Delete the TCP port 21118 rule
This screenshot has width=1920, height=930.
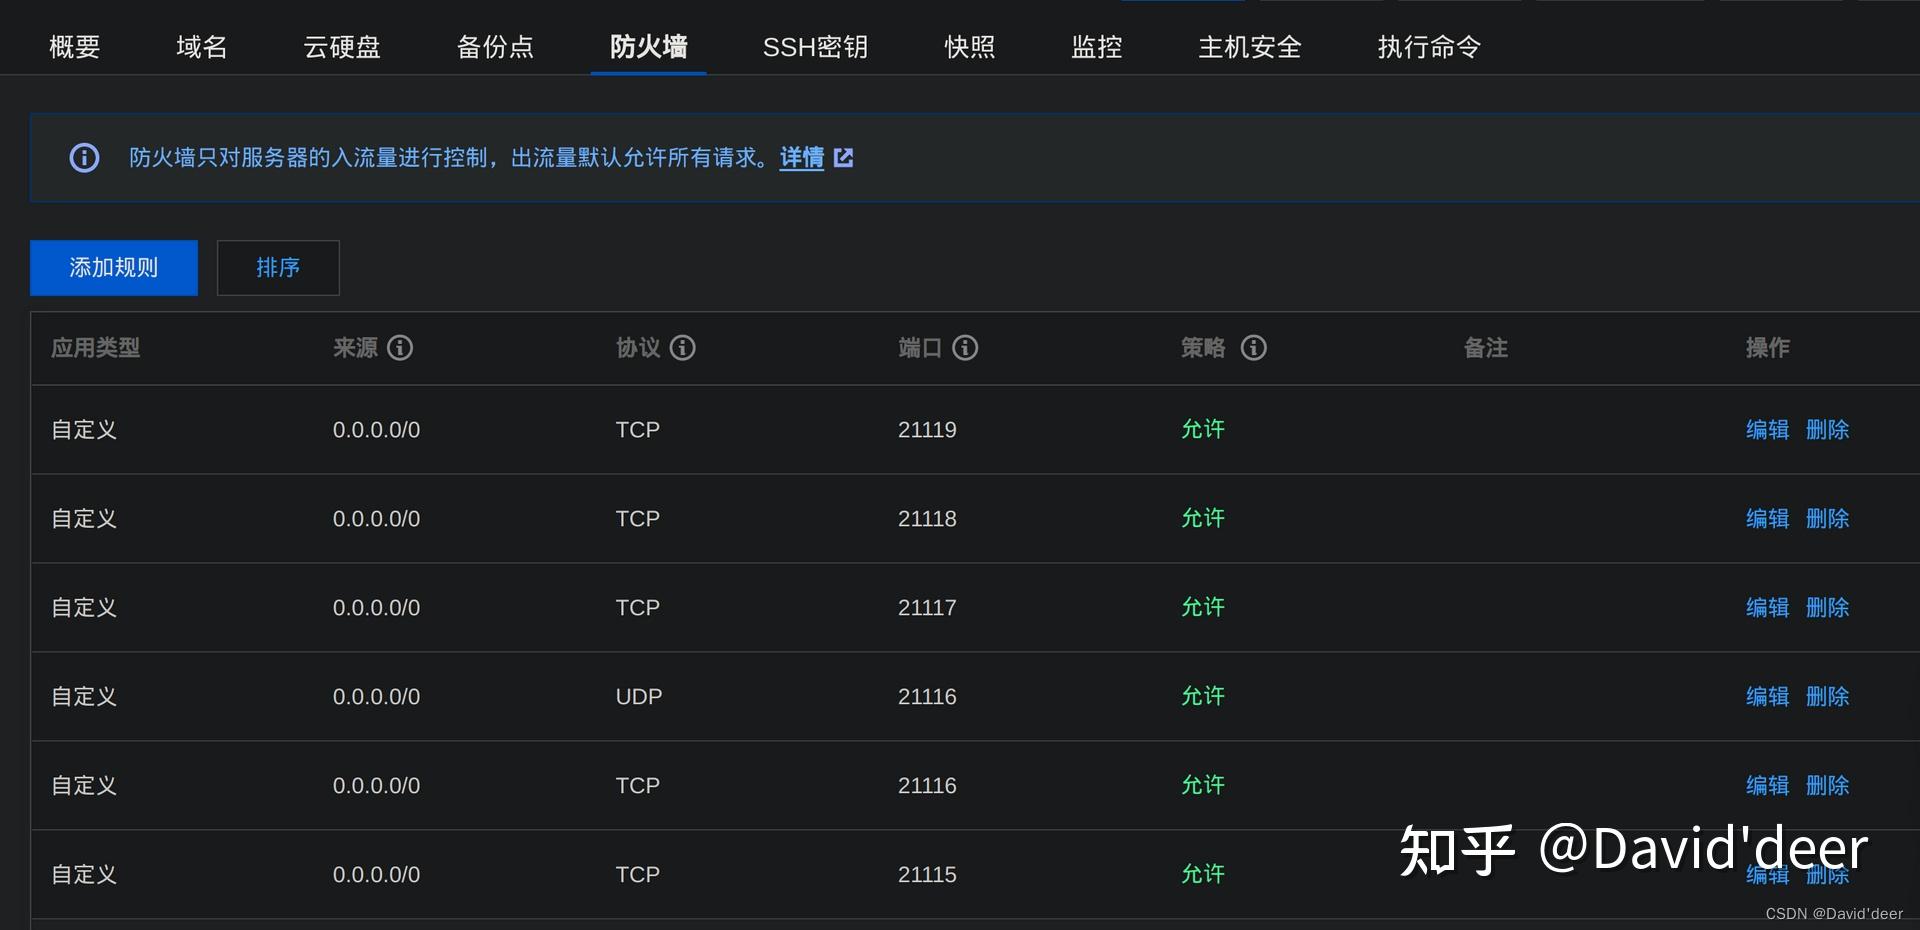[1828, 519]
